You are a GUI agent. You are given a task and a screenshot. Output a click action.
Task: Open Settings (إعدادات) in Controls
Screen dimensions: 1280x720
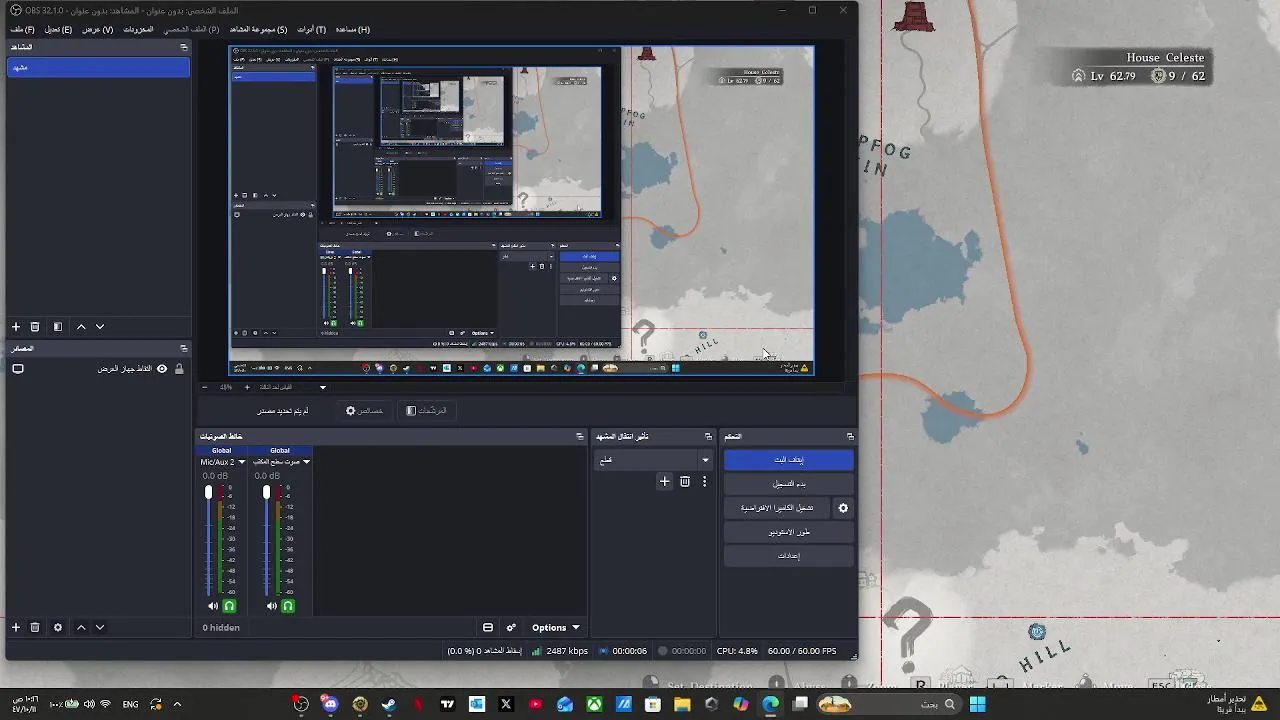[789, 556]
